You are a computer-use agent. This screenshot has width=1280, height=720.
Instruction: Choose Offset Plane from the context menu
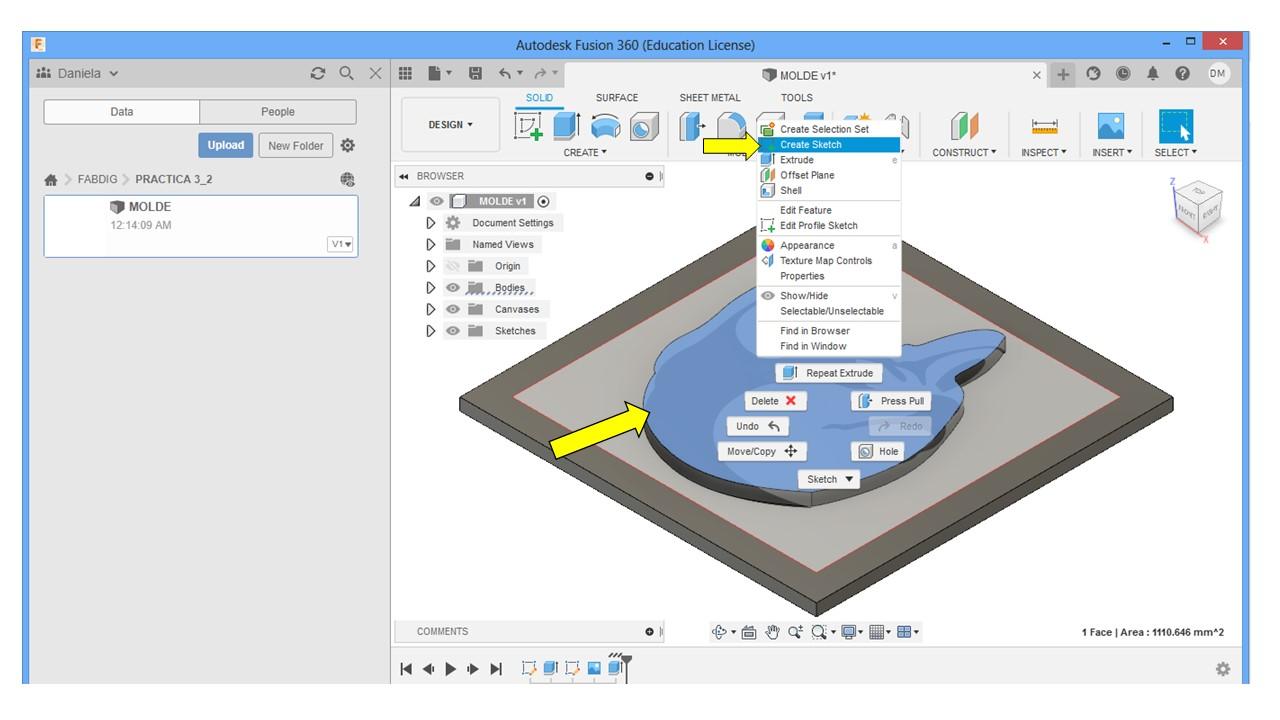[x=828, y=175]
